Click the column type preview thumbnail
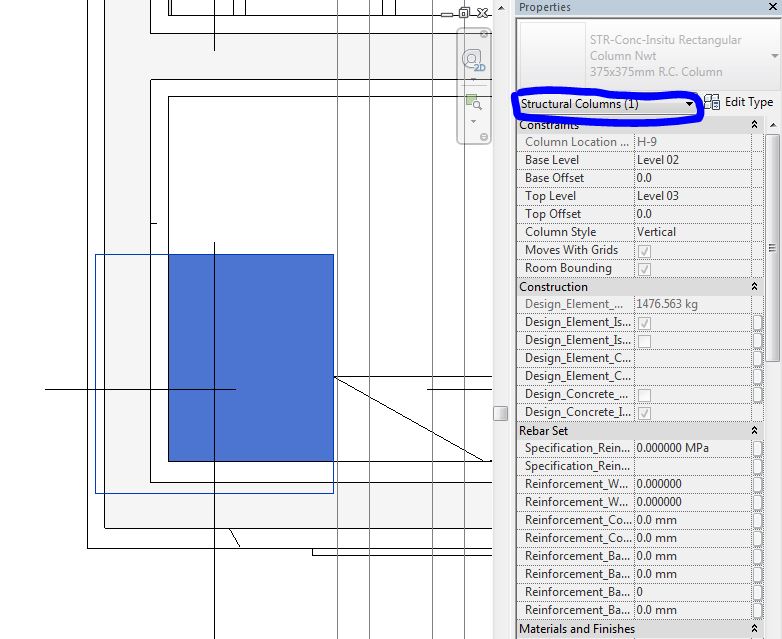 coord(552,55)
